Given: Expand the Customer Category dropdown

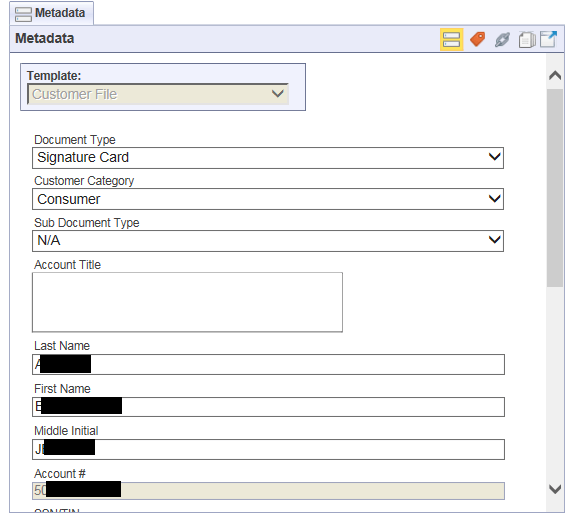Looking at the screenshot, I should (268, 199).
